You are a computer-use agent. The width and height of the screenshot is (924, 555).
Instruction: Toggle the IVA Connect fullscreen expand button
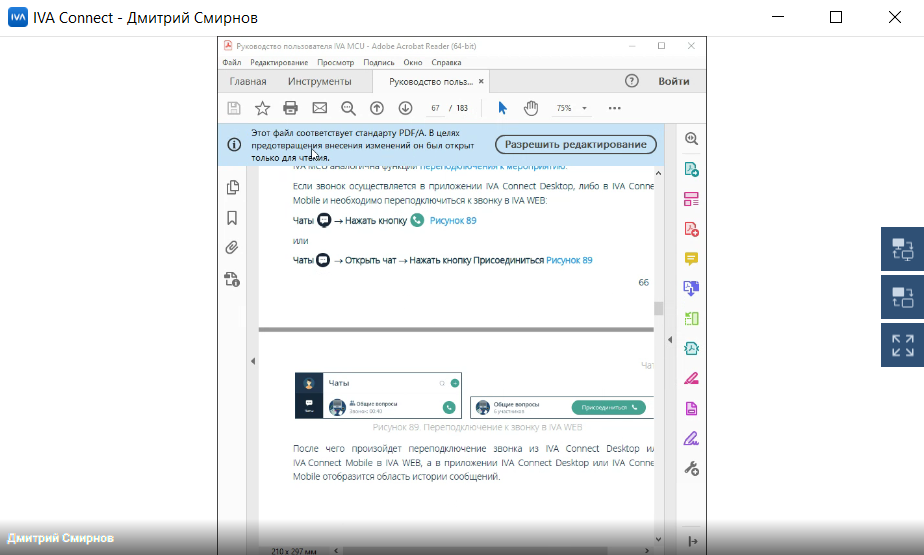pyautogui.click(x=902, y=346)
